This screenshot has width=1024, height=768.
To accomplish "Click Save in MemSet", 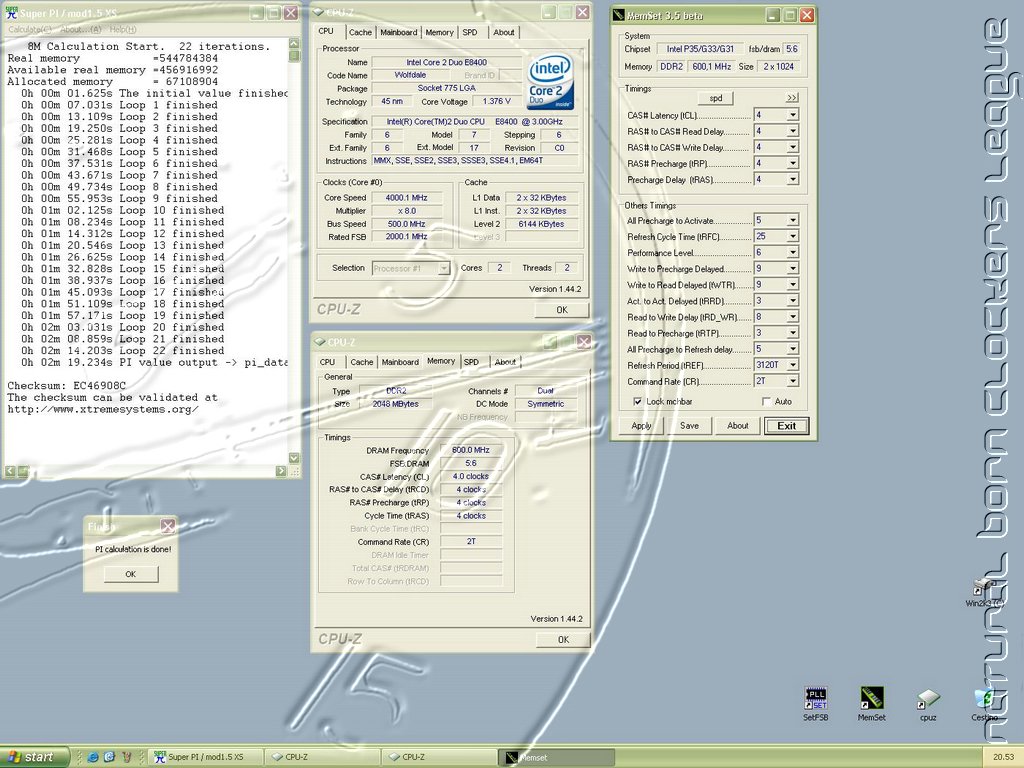I will [689, 426].
